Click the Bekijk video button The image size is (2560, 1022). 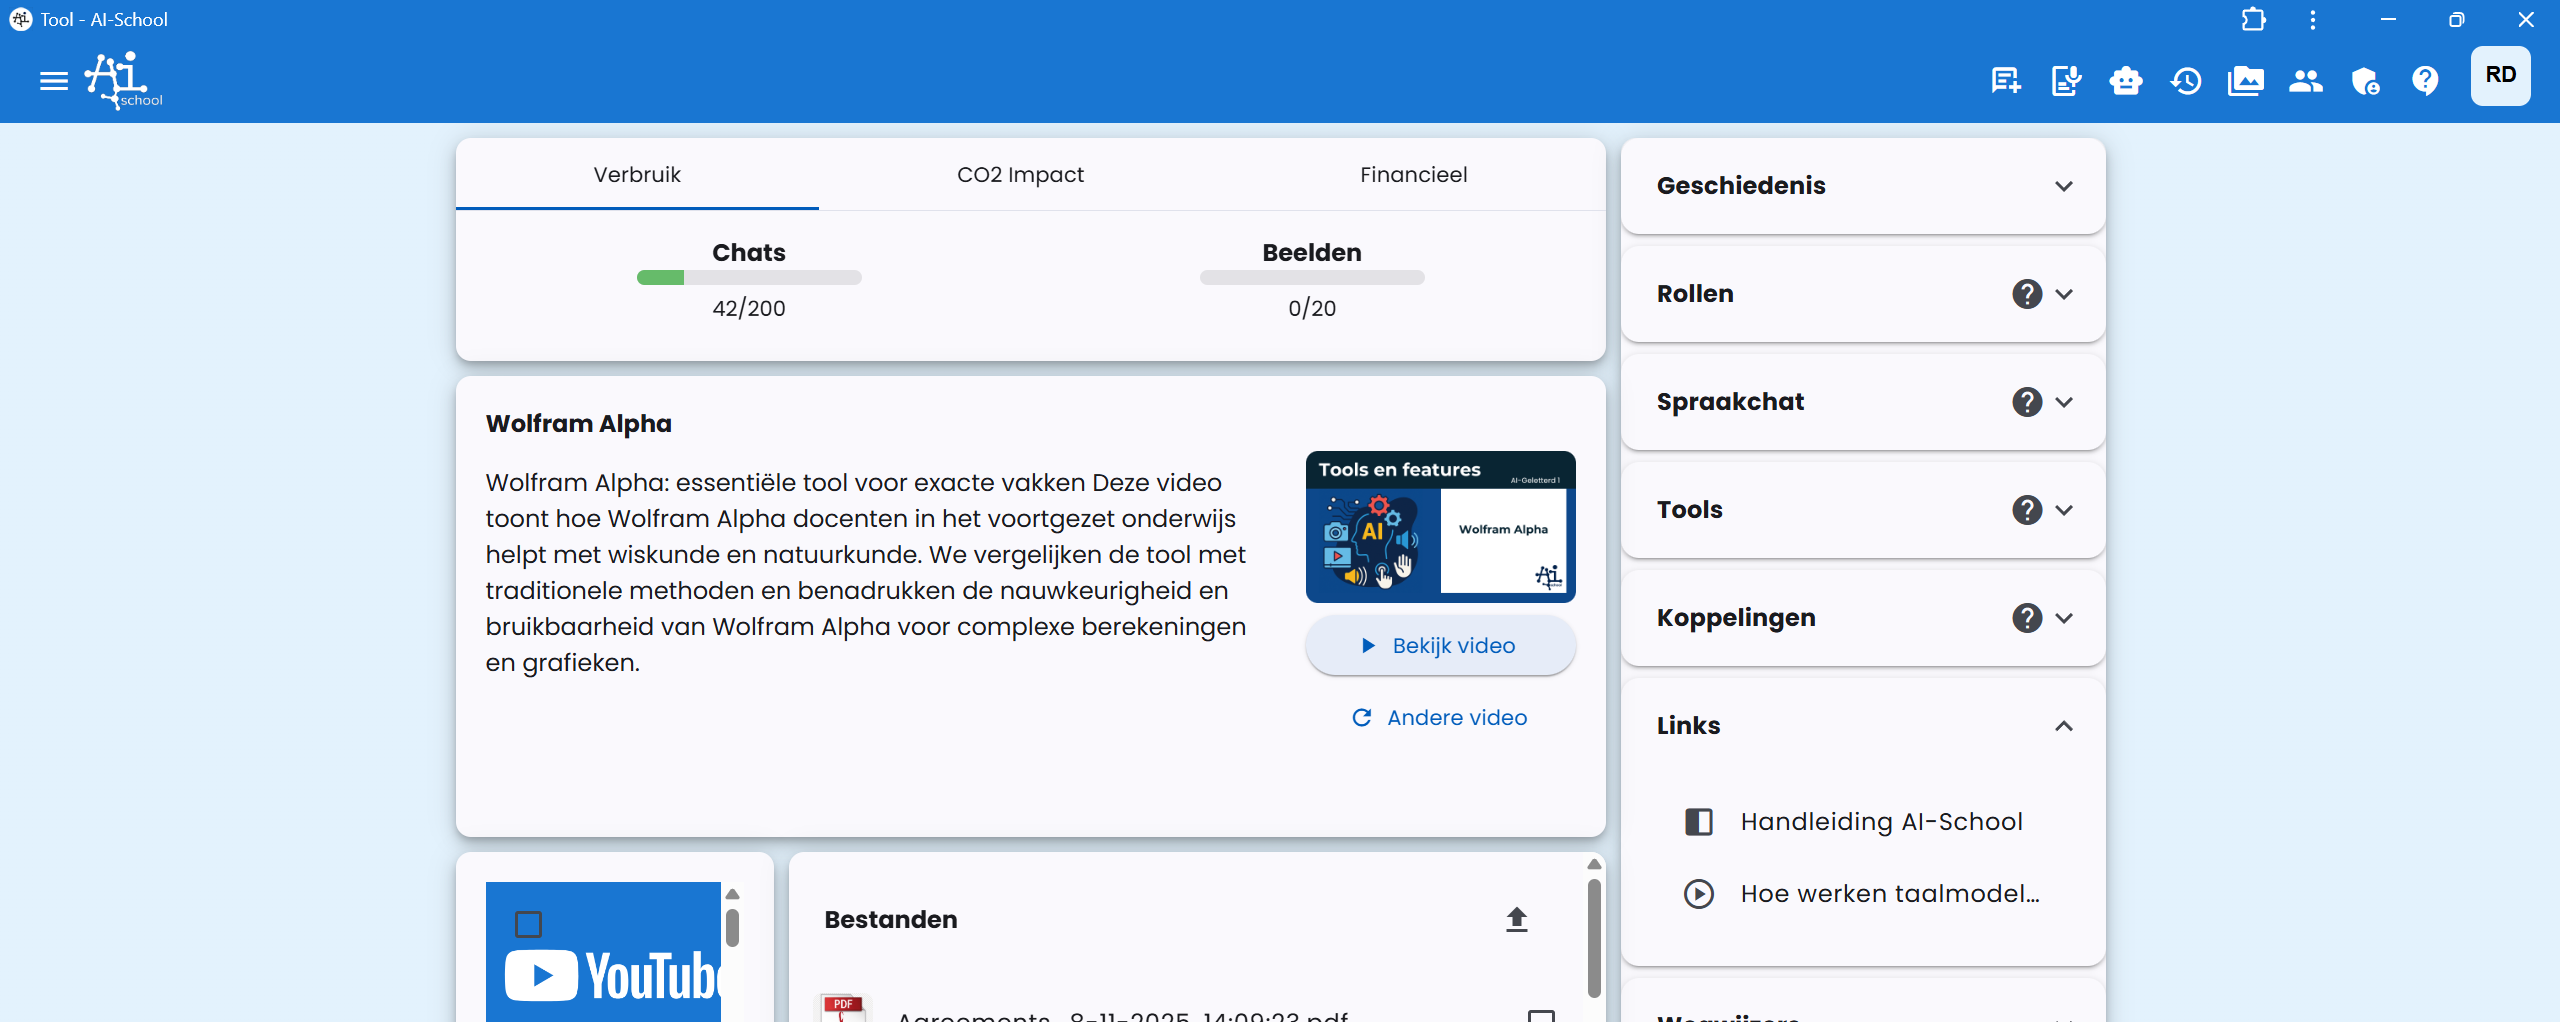(1439, 645)
